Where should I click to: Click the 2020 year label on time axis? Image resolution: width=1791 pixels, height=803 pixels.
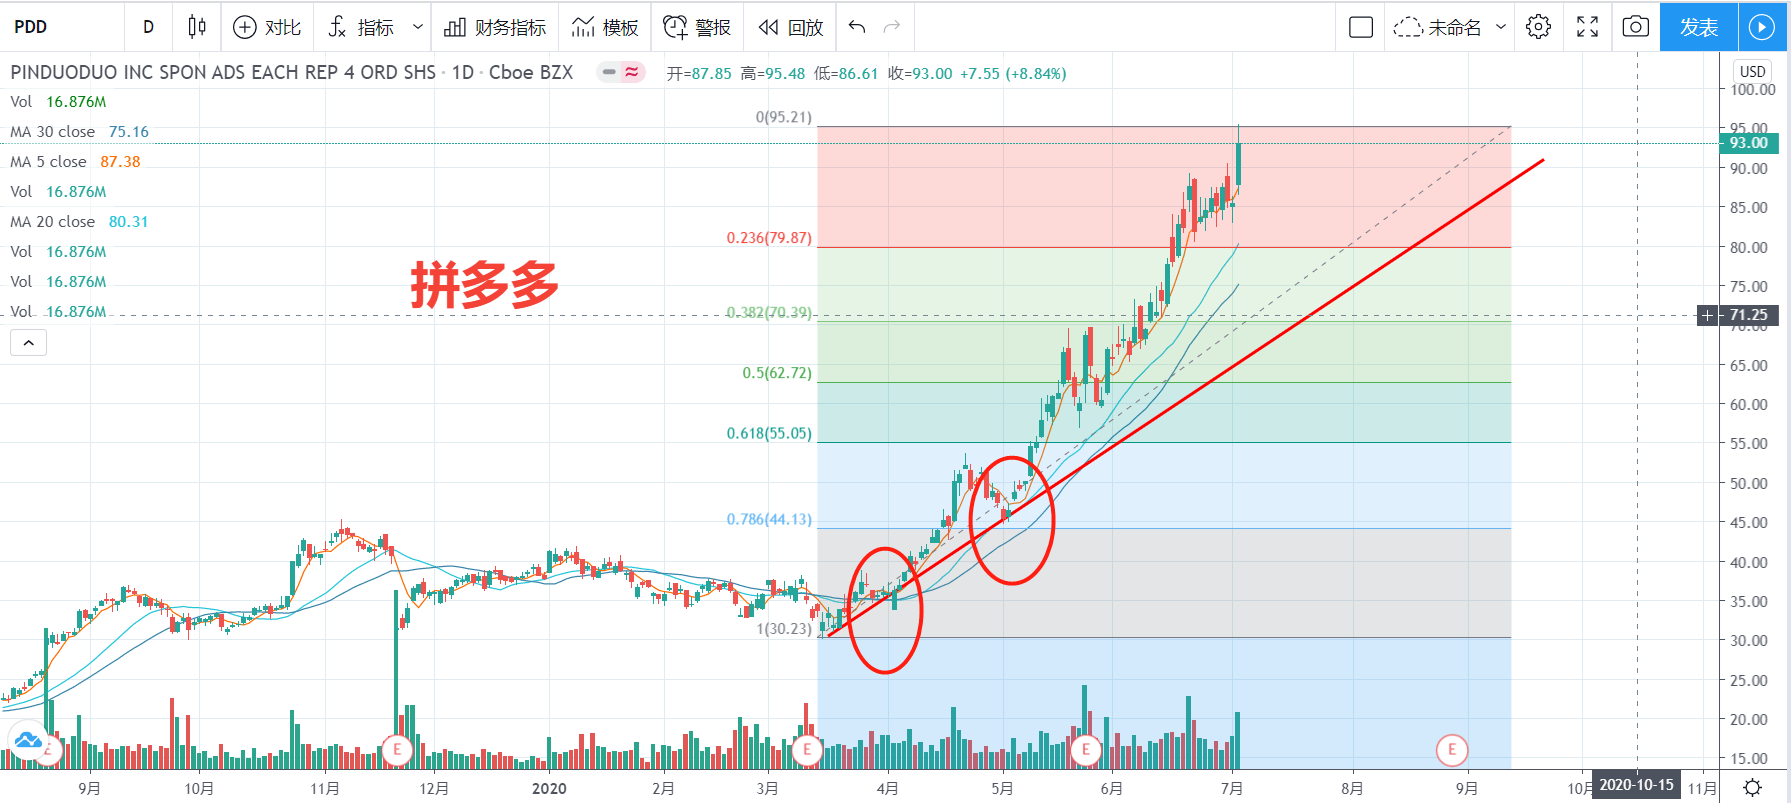click(x=549, y=788)
